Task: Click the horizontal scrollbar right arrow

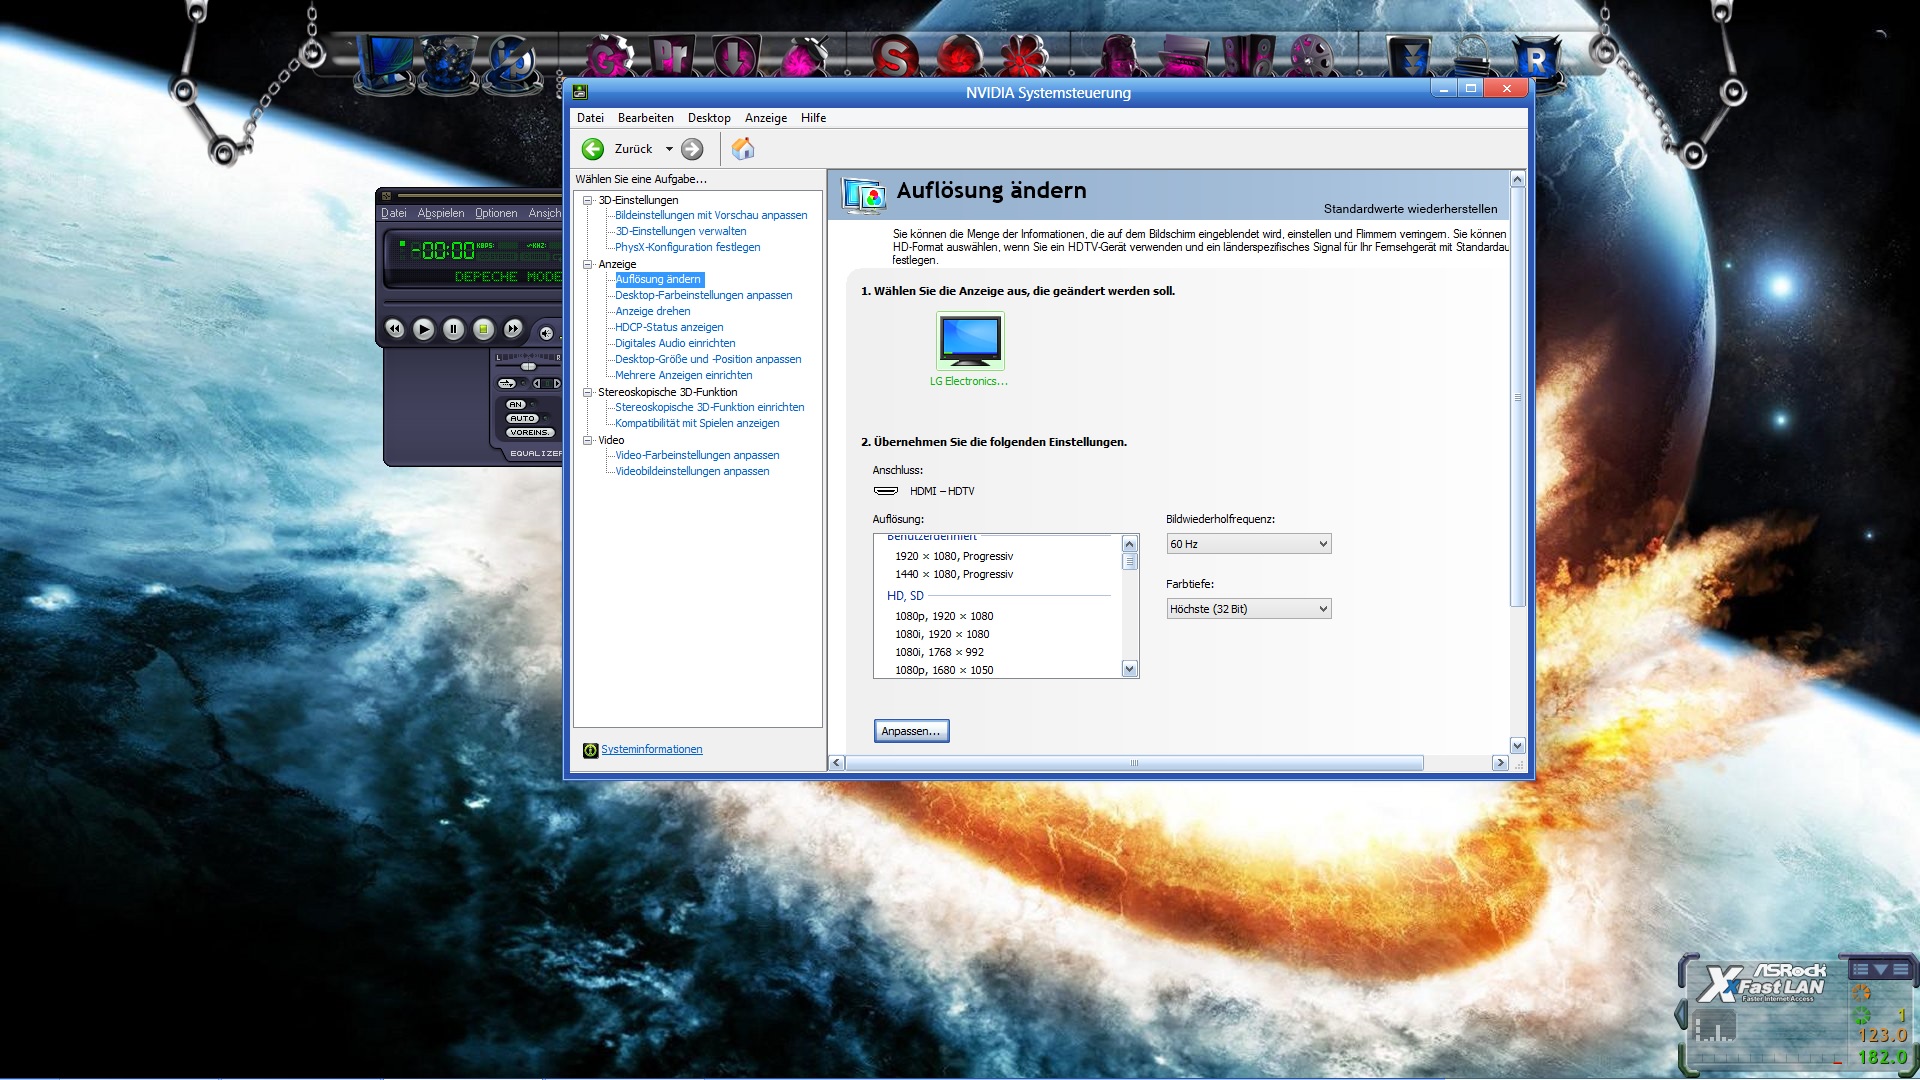Action: coord(1499,763)
